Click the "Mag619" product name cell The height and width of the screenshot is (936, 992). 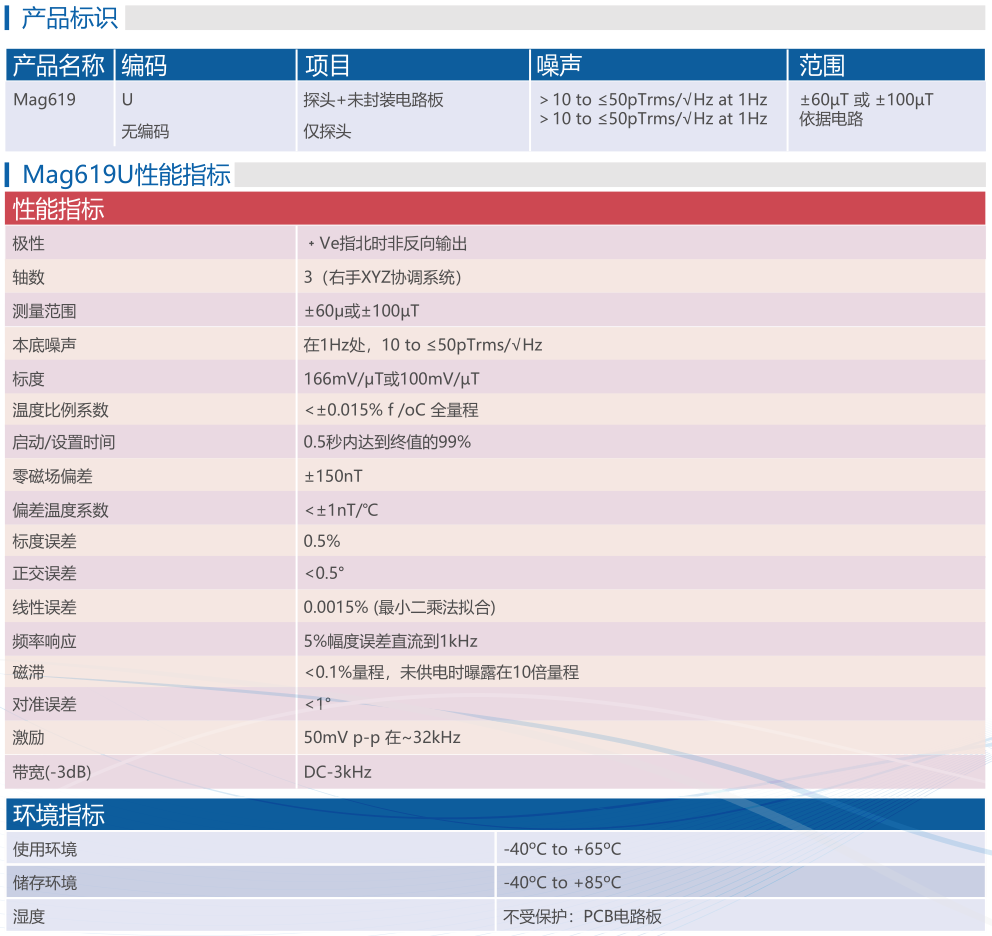[44, 99]
